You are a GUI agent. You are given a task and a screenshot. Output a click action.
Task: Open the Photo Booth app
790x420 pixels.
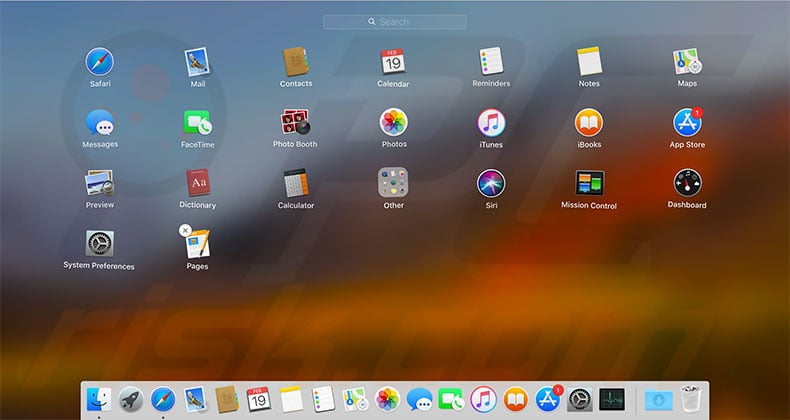(295, 122)
